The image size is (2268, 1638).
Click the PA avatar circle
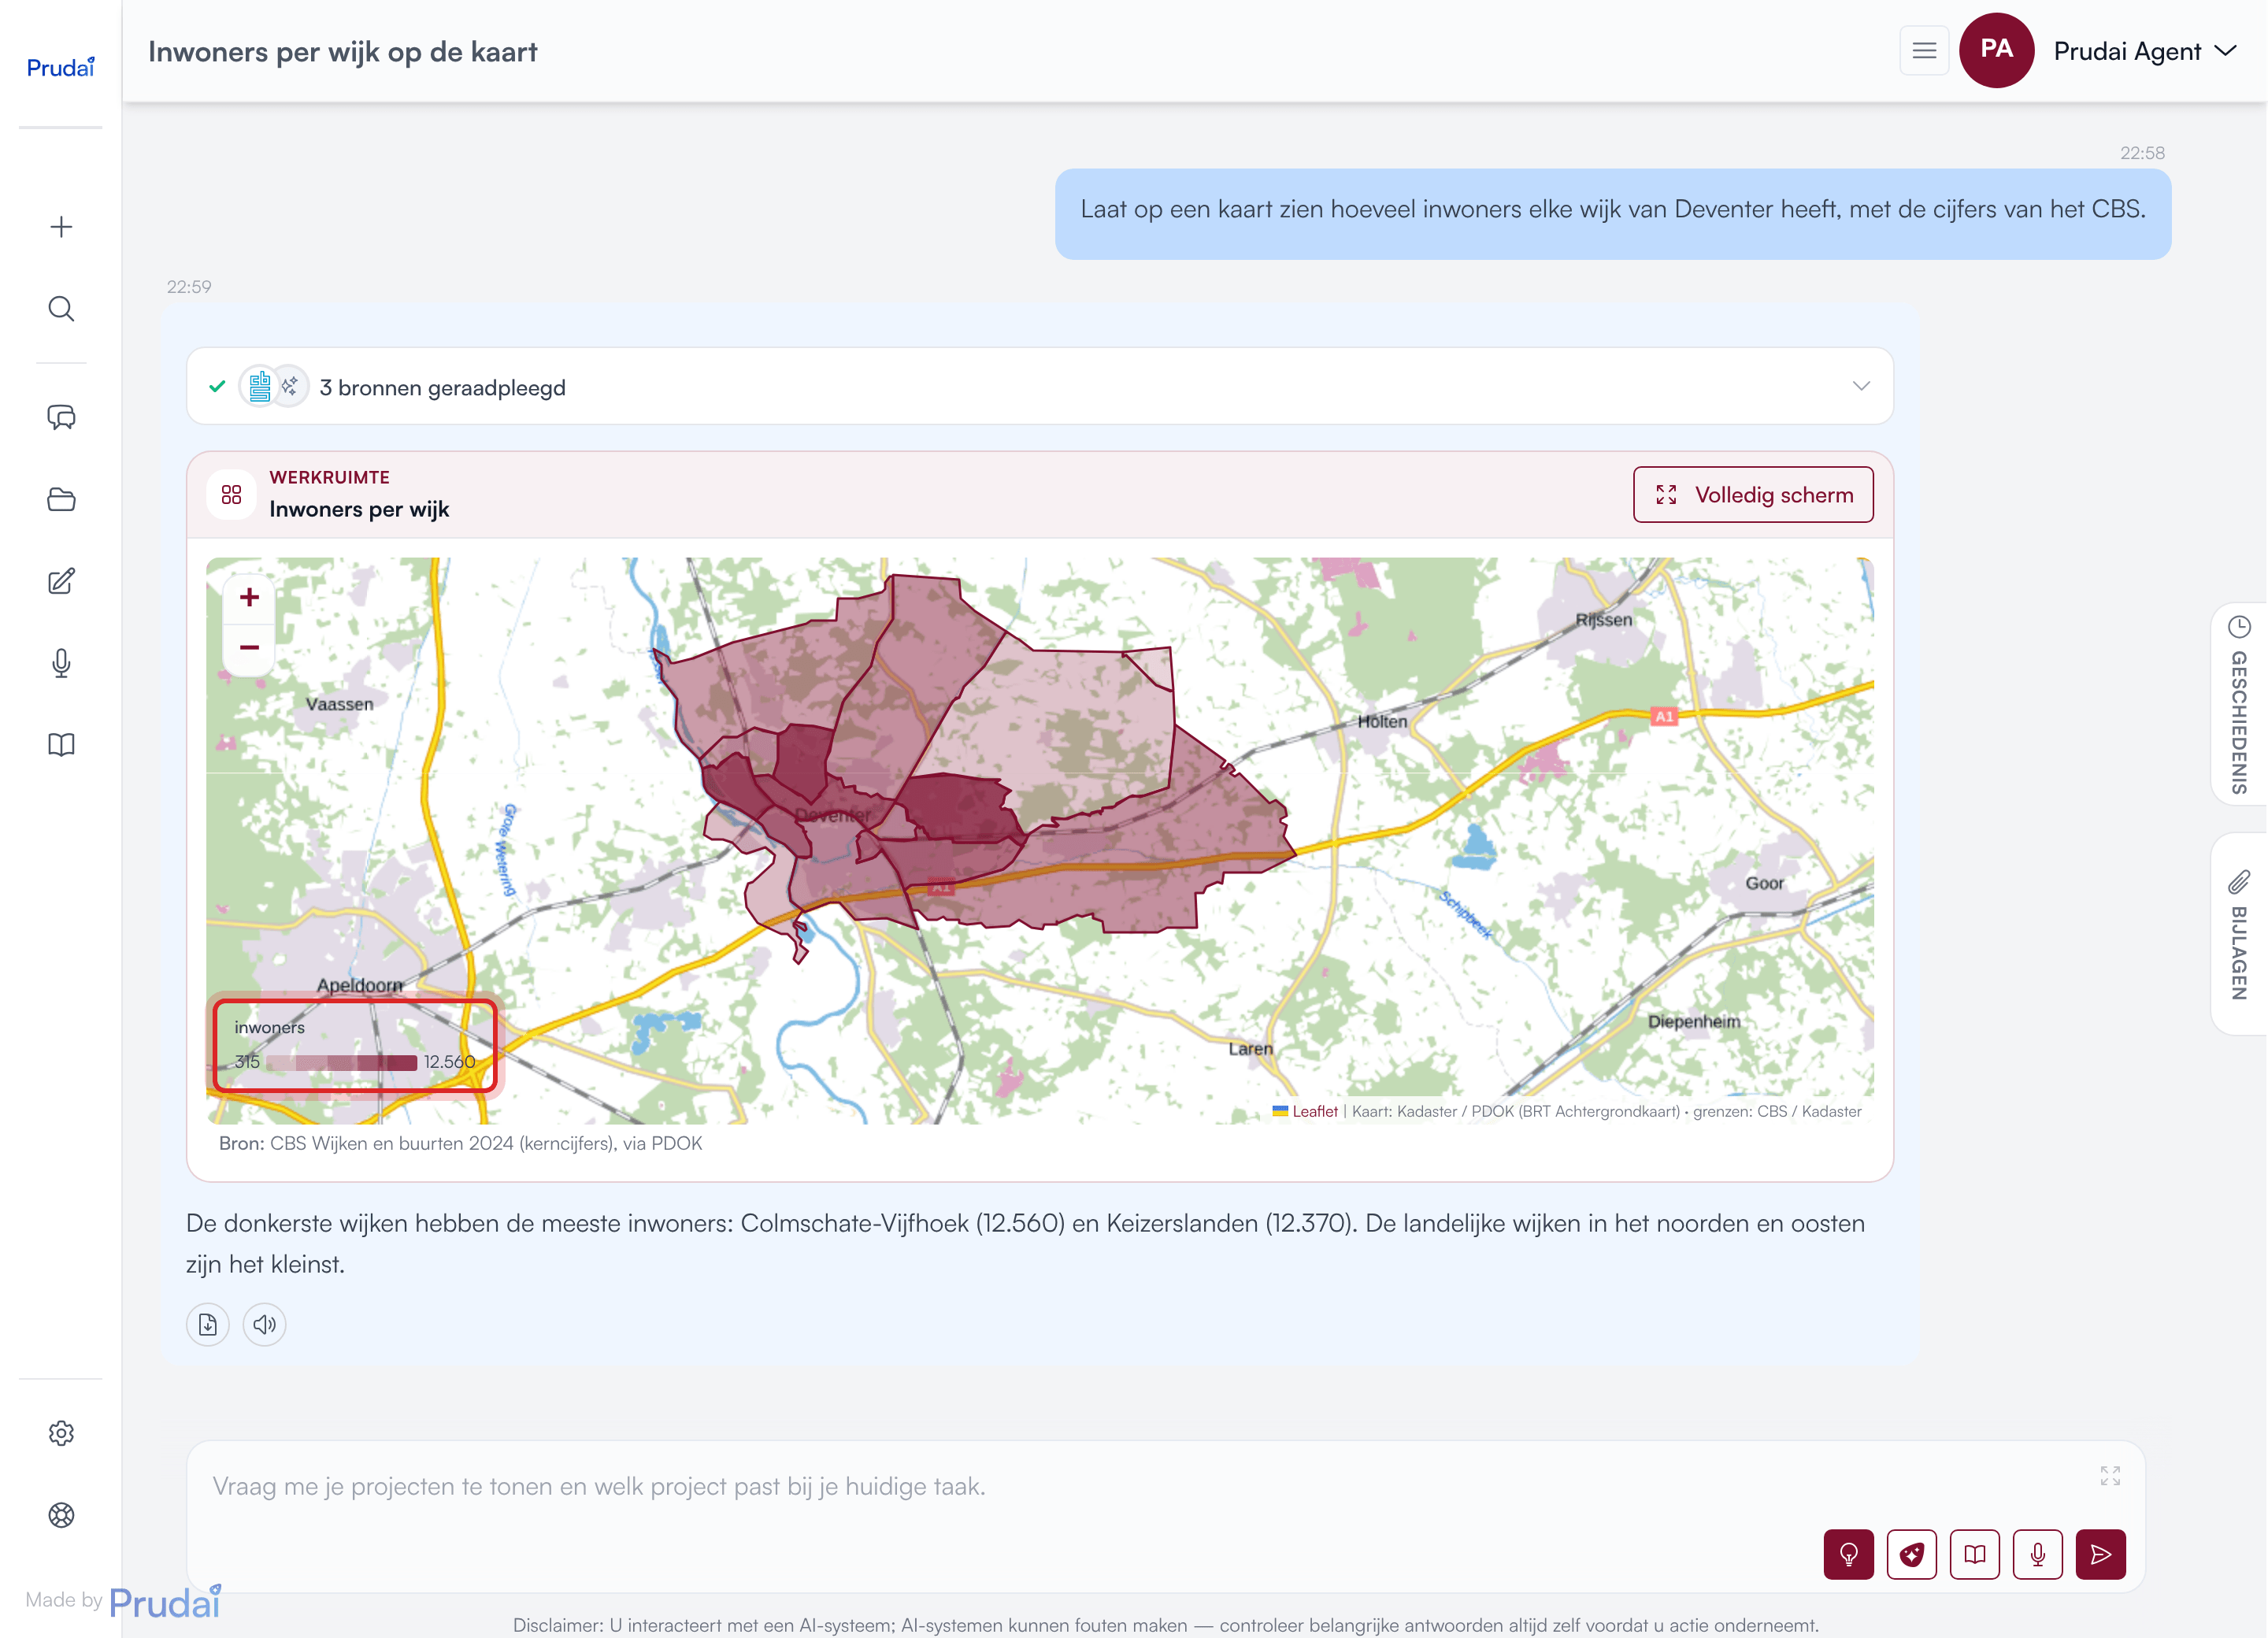coord(1996,50)
